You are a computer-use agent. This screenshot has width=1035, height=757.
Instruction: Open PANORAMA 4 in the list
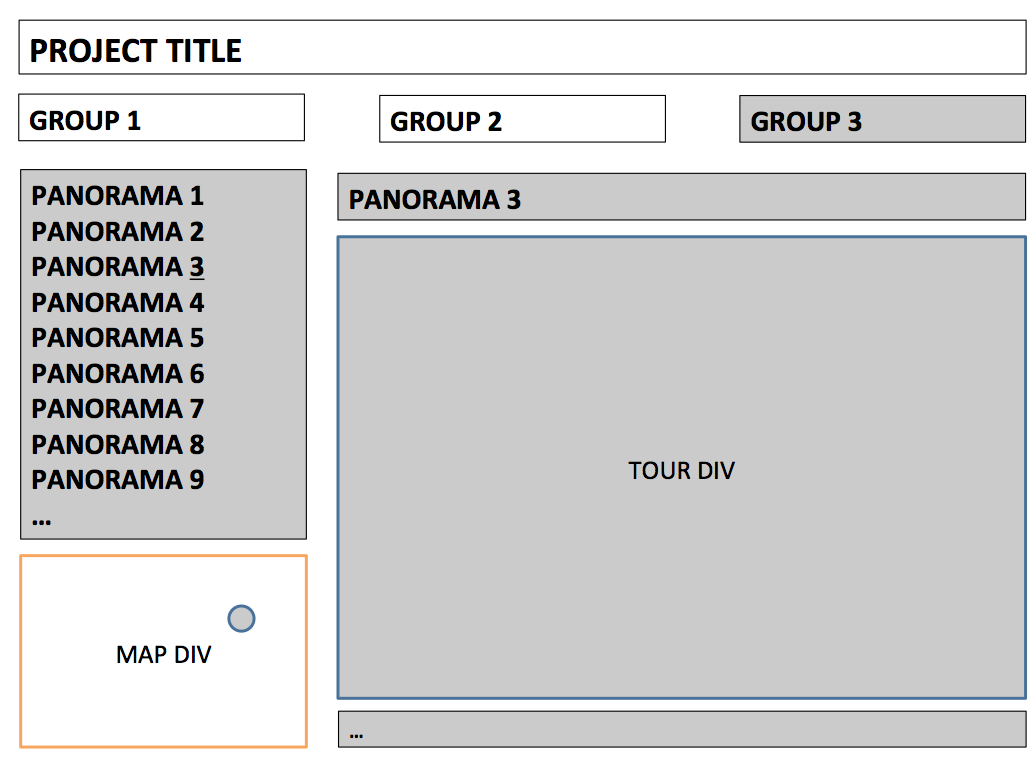tap(117, 303)
